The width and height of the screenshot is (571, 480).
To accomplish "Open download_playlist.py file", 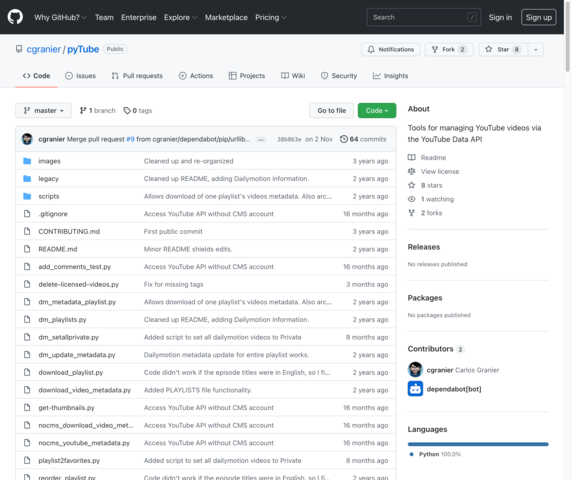I will point(71,373).
